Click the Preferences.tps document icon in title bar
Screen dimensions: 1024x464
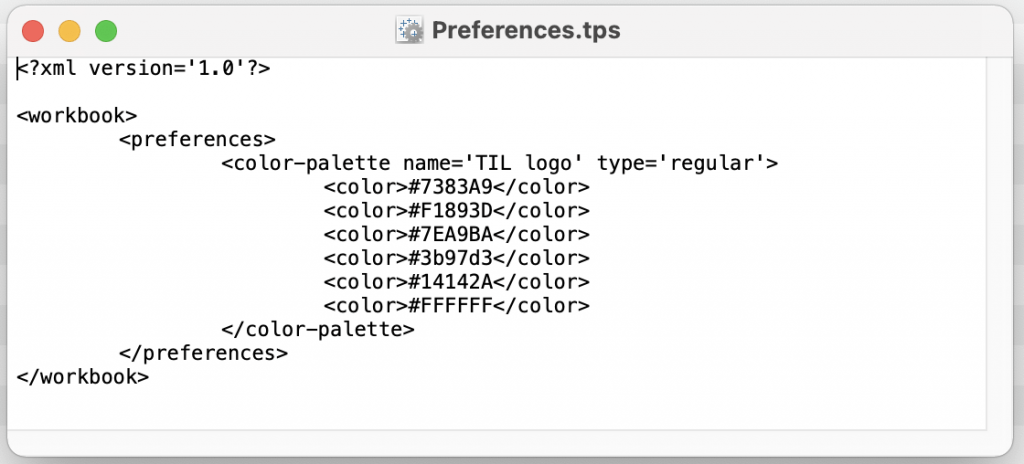click(410, 30)
